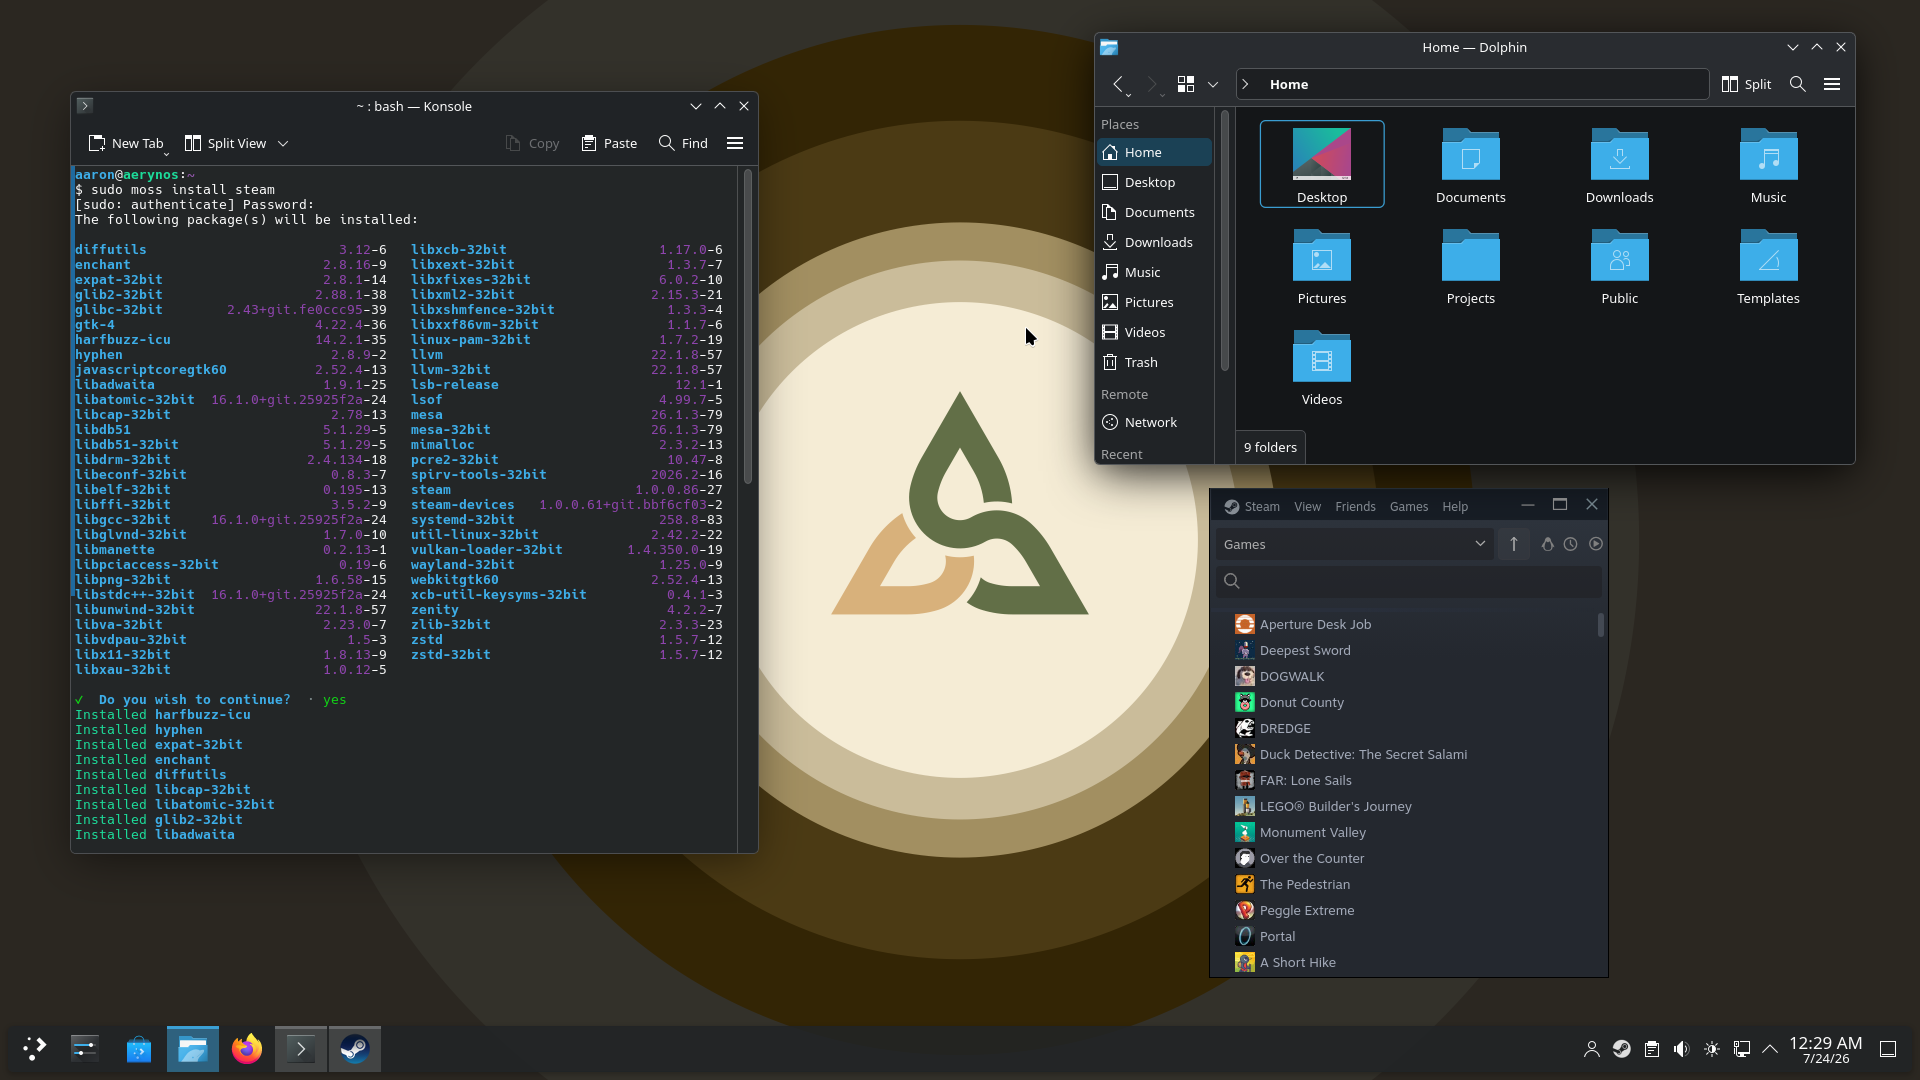Click the Steam library search field
The width and height of the screenshot is (1920, 1080).
(x=1409, y=581)
